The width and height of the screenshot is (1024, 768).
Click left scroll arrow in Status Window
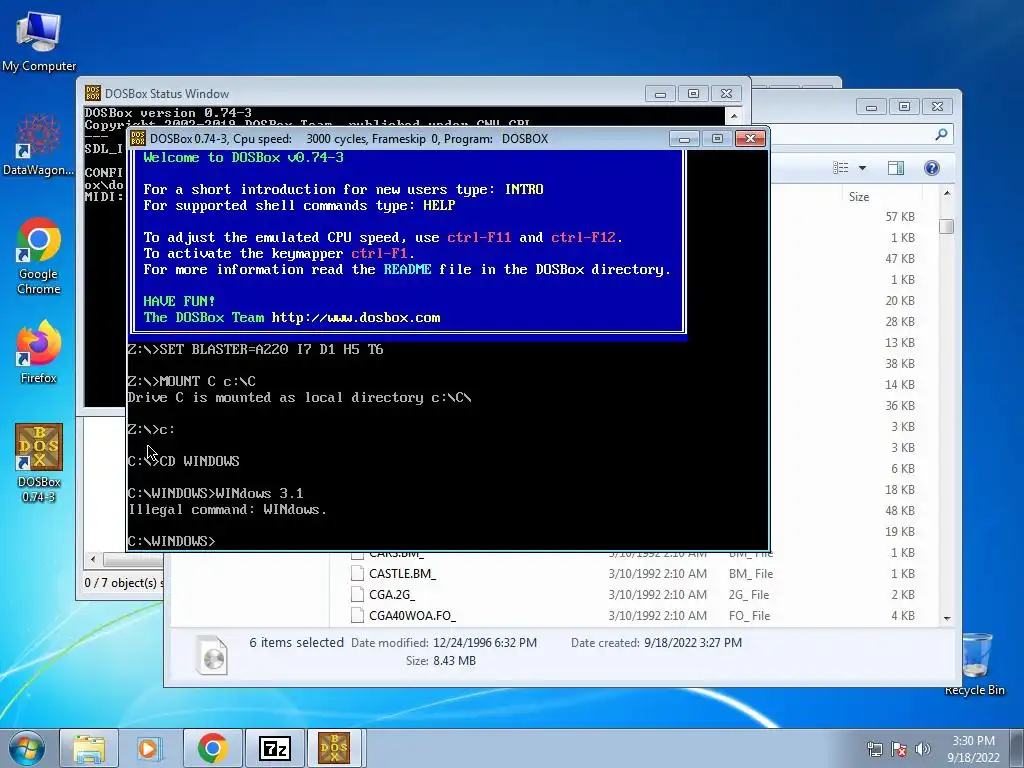pyautogui.click(x=93, y=560)
